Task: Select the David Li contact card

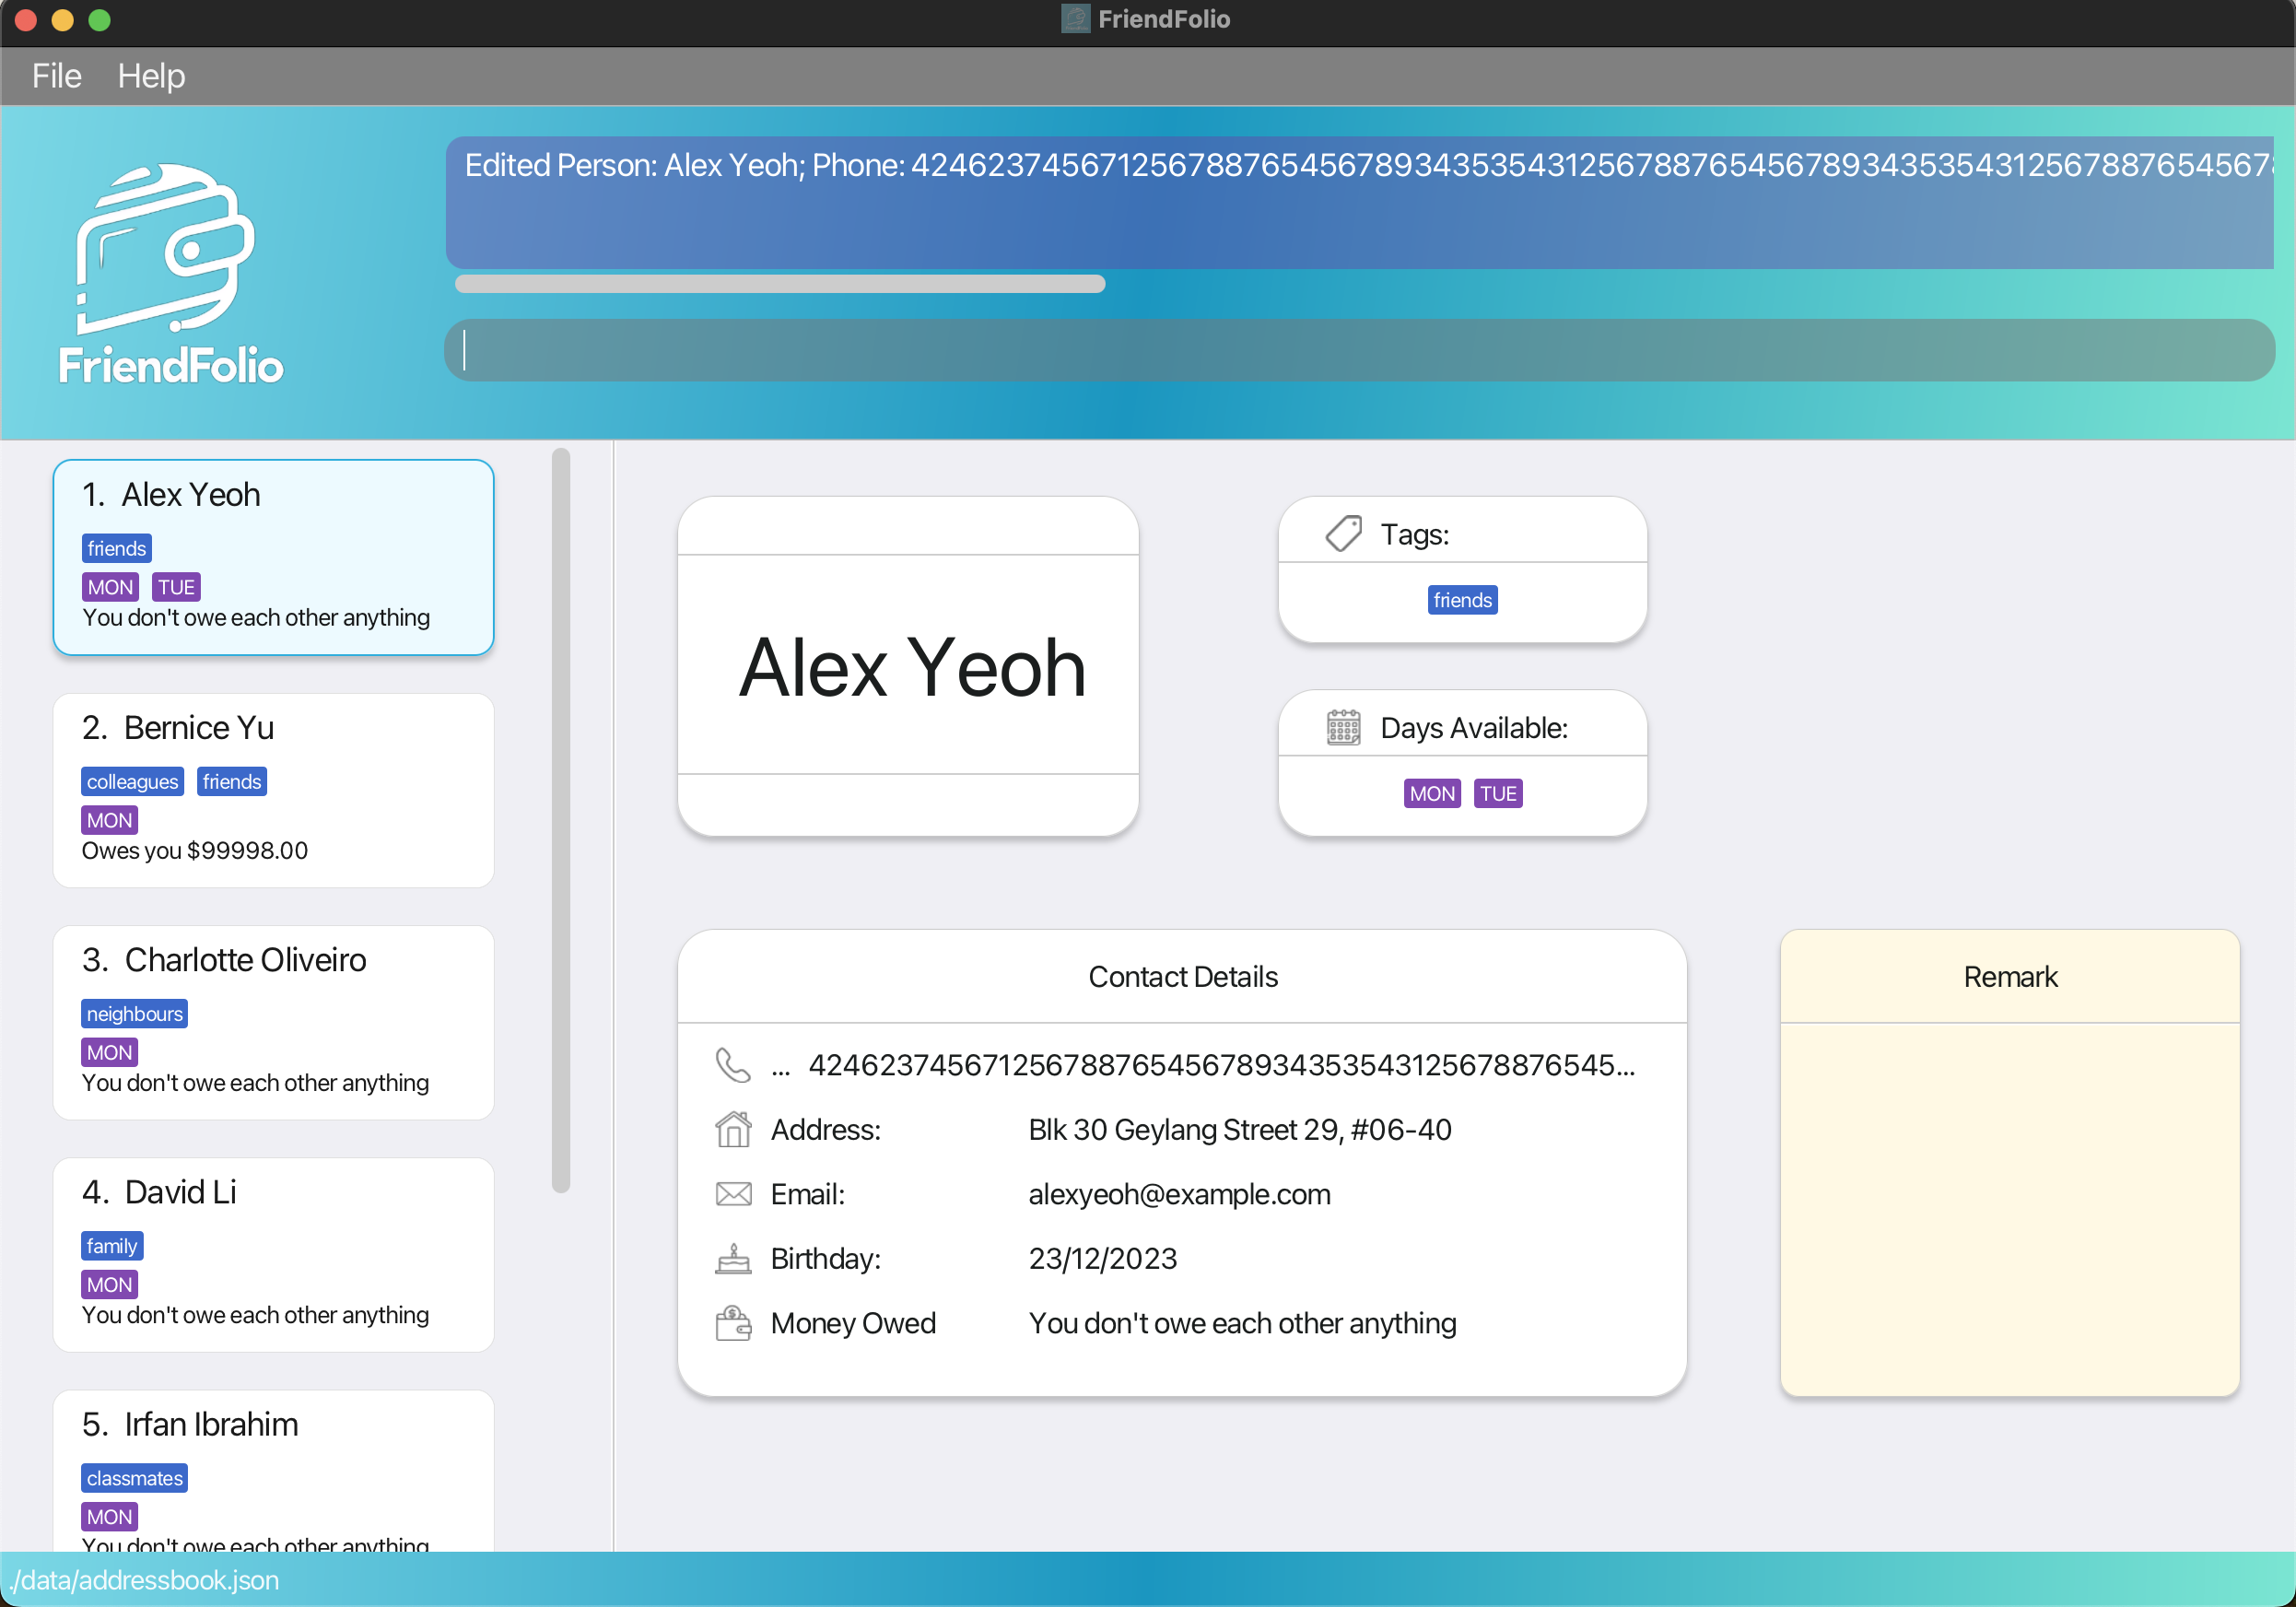Action: tap(273, 1254)
